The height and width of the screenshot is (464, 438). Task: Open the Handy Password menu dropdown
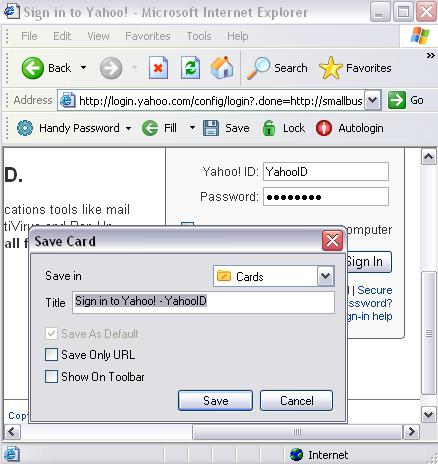(x=128, y=128)
